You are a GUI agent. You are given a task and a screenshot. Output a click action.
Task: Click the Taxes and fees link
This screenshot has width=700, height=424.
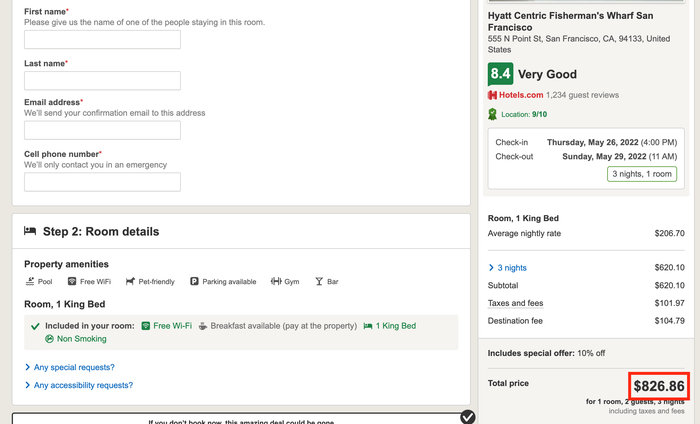tap(515, 303)
